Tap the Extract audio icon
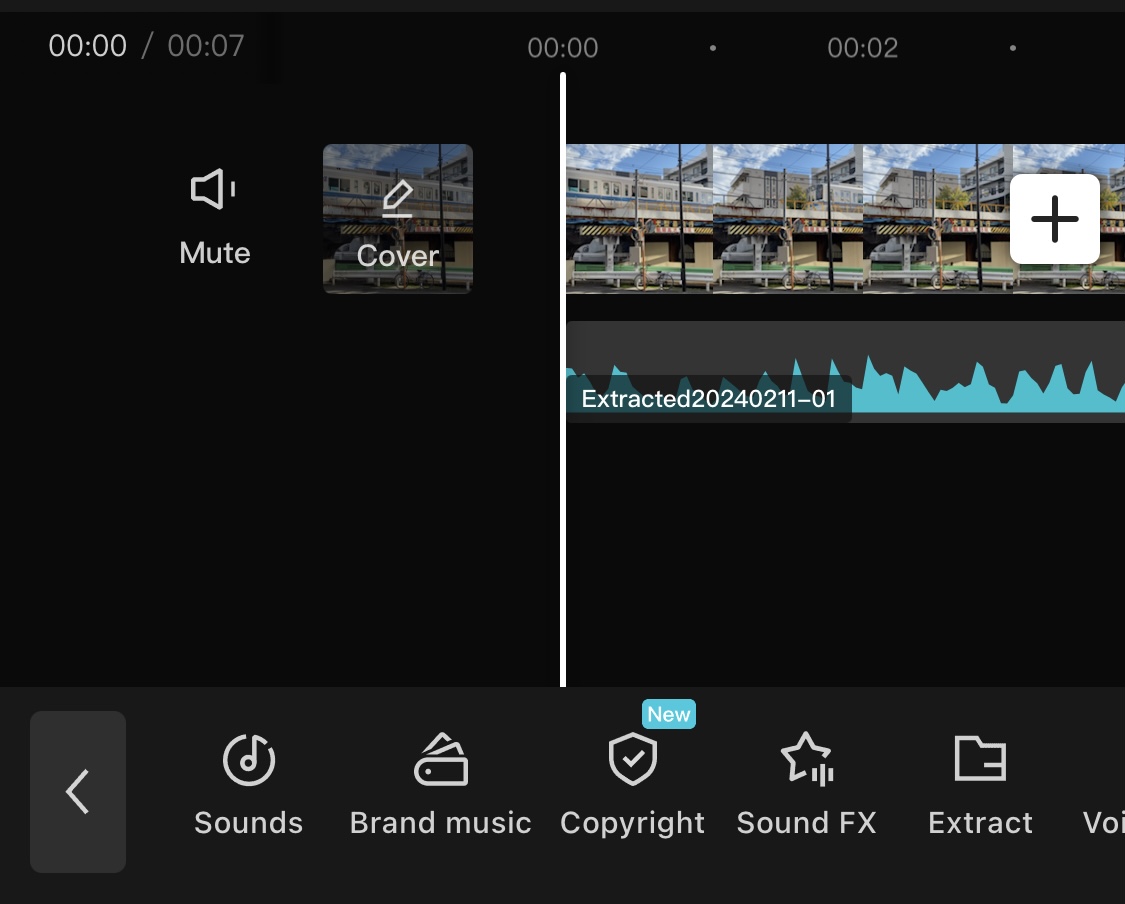 point(980,760)
